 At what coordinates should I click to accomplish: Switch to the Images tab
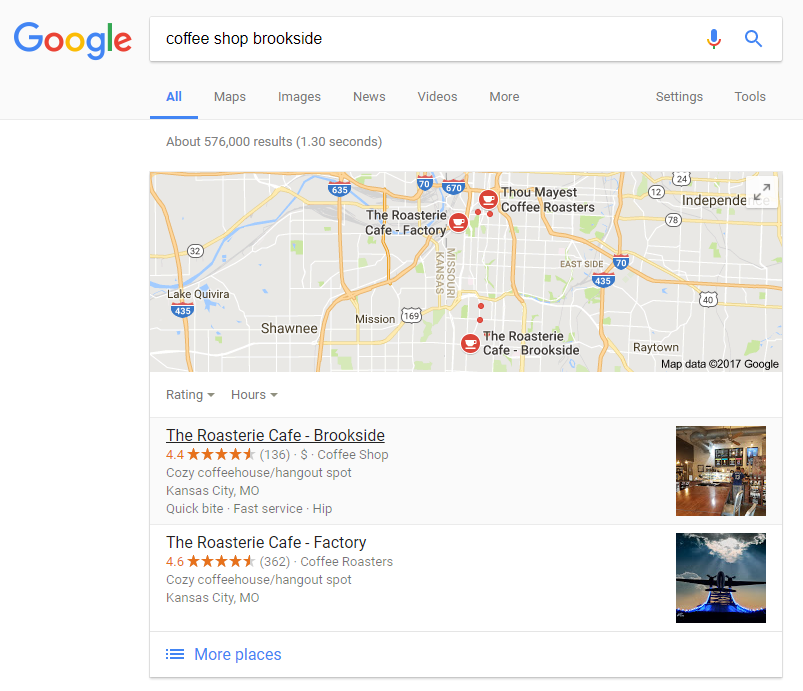click(x=299, y=97)
